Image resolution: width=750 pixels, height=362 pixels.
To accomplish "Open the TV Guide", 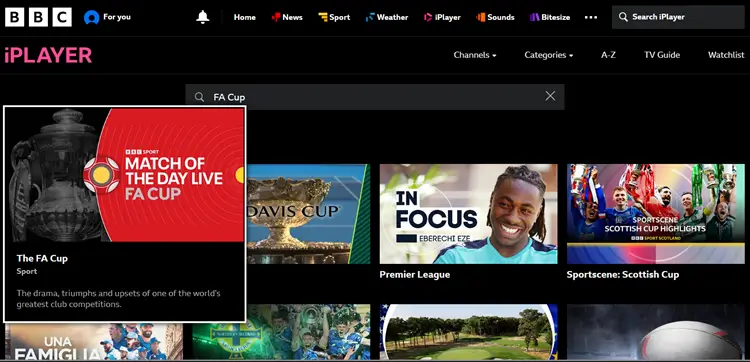I will (x=662, y=55).
